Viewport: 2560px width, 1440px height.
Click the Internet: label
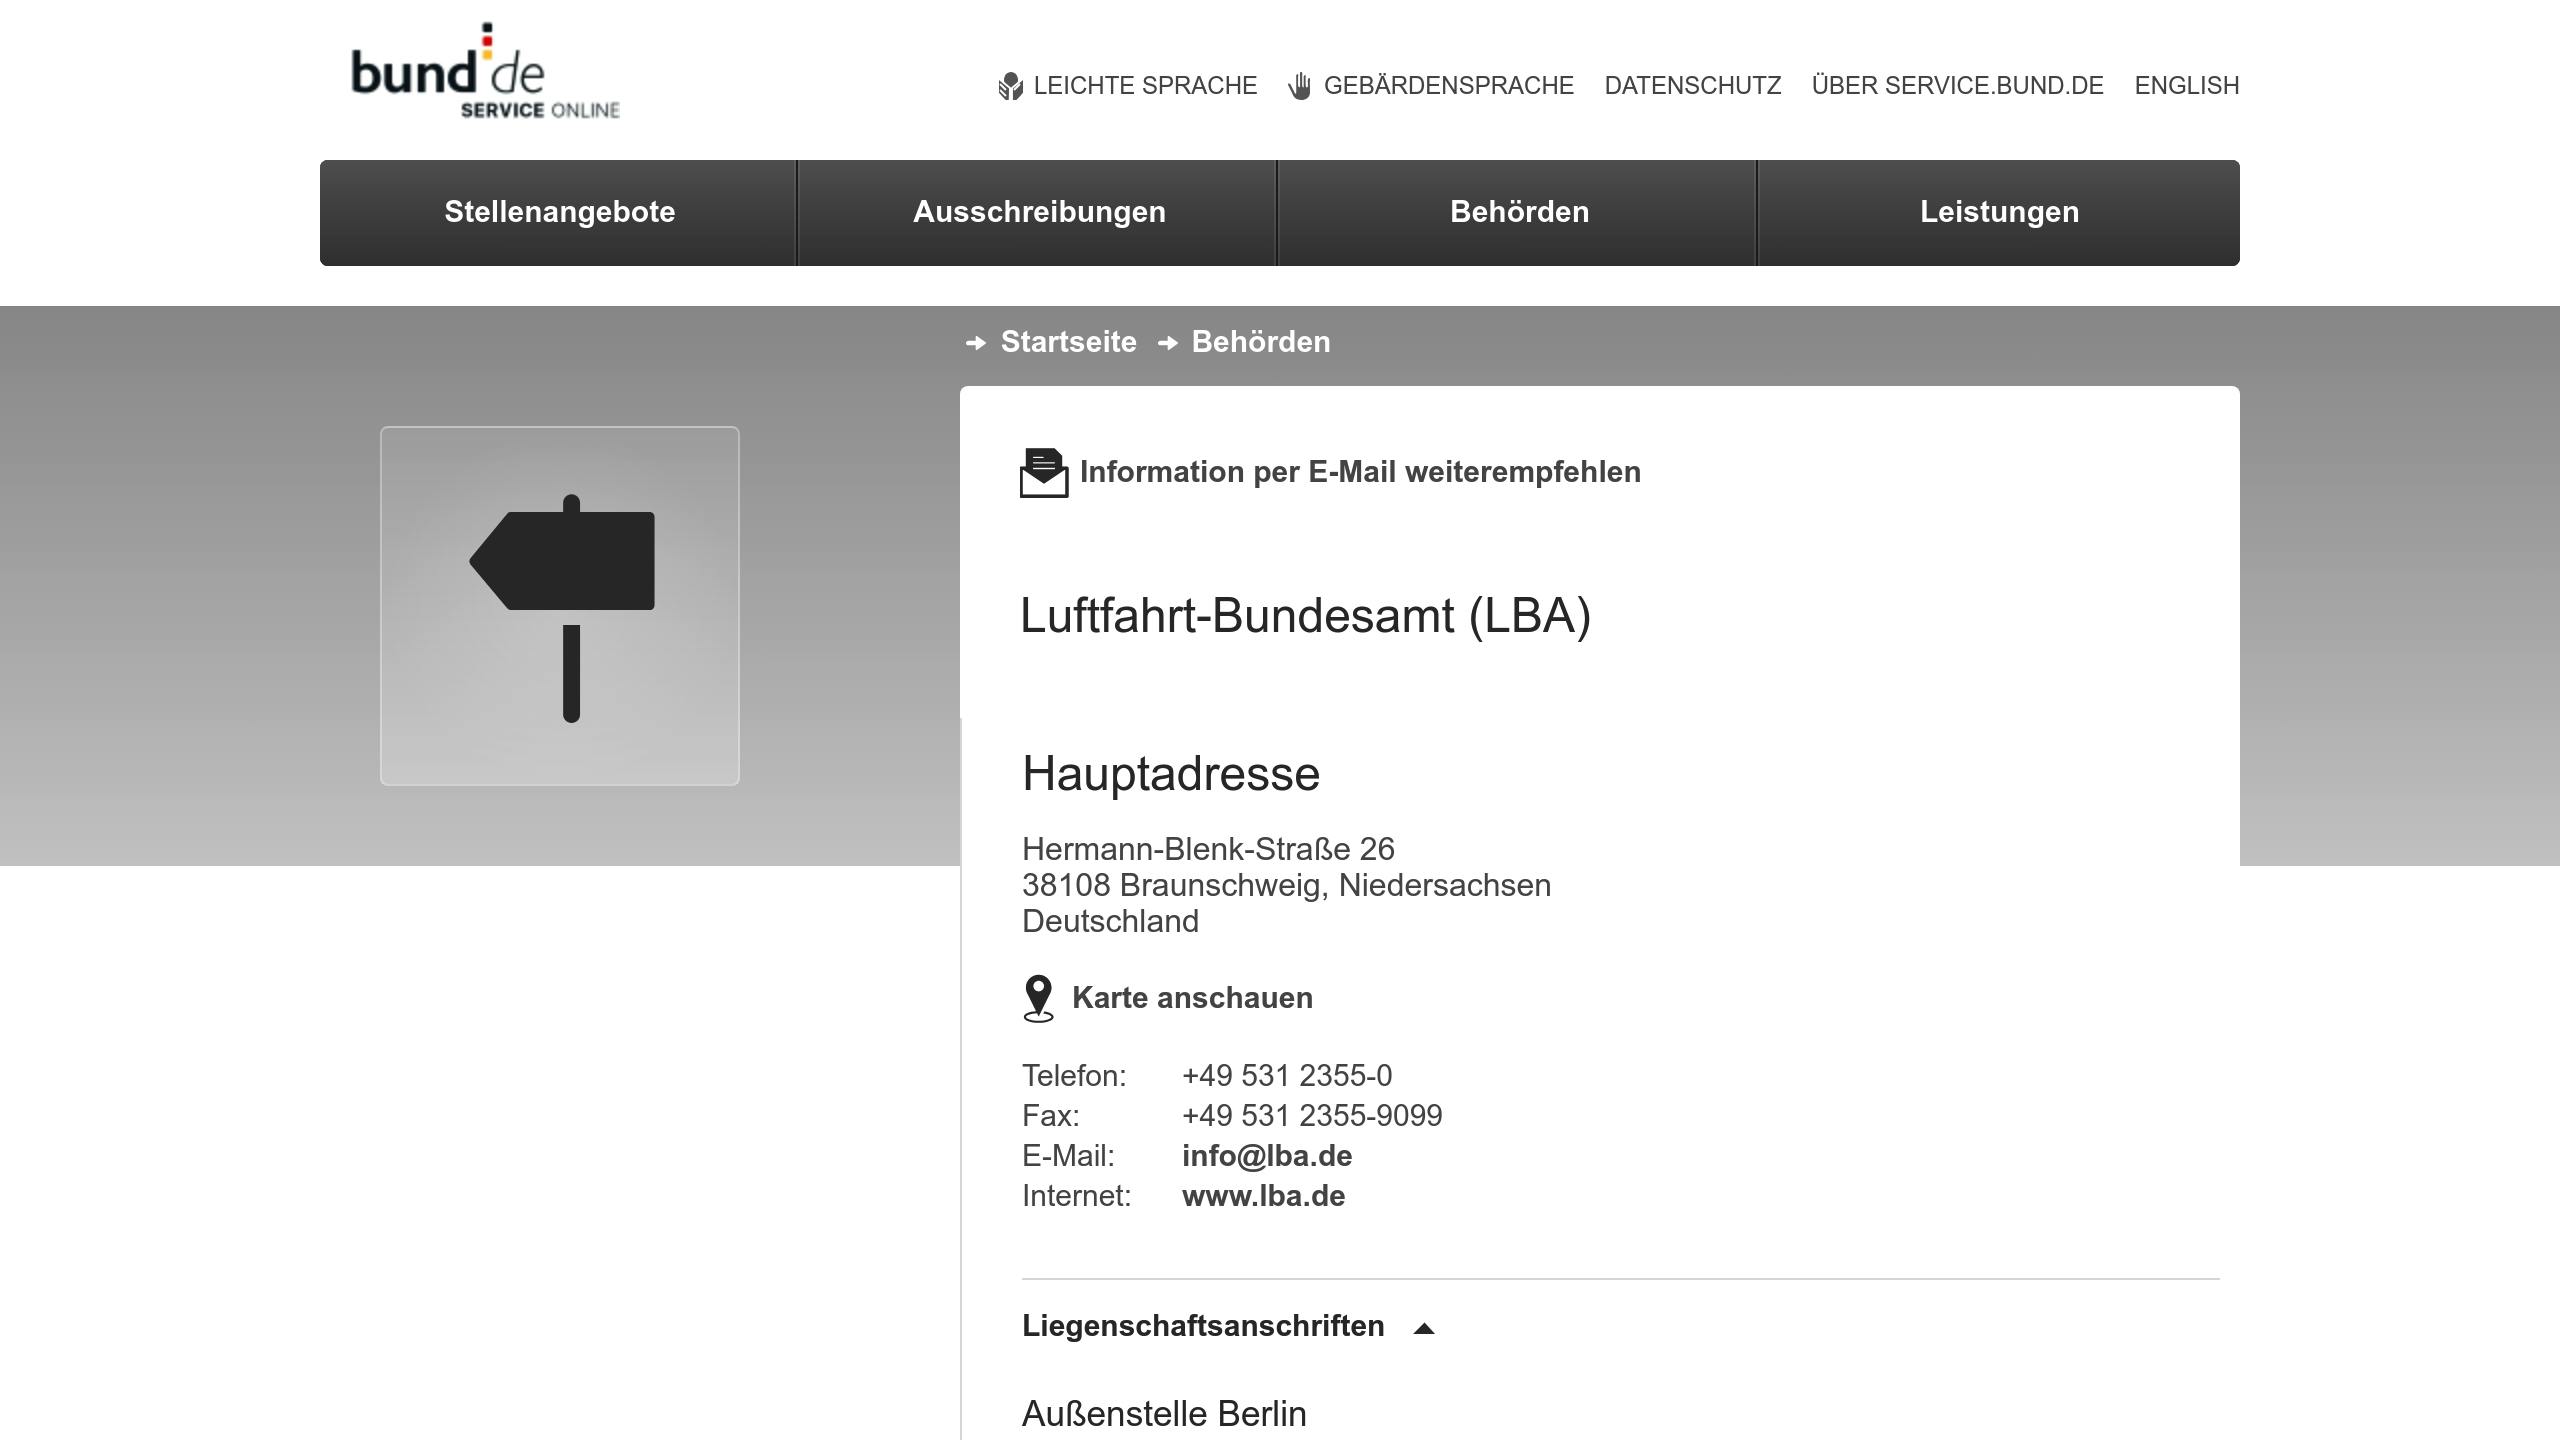(x=1076, y=1196)
